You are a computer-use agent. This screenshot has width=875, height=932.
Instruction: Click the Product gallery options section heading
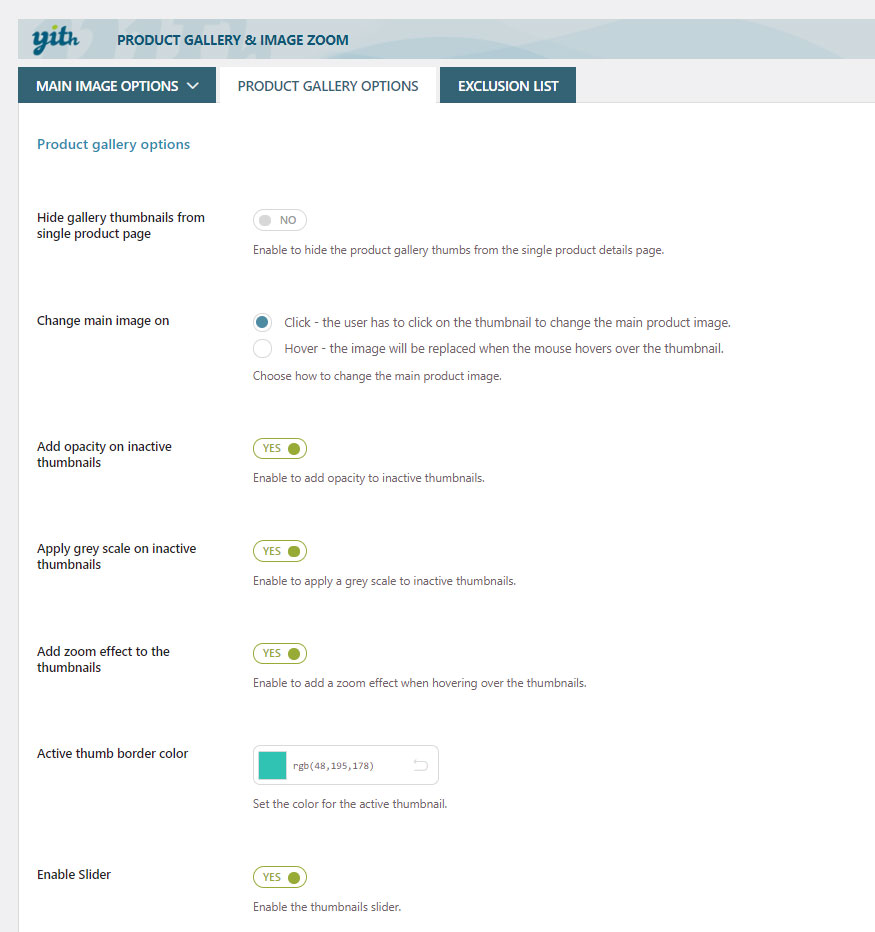pyautogui.click(x=113, y=144)
